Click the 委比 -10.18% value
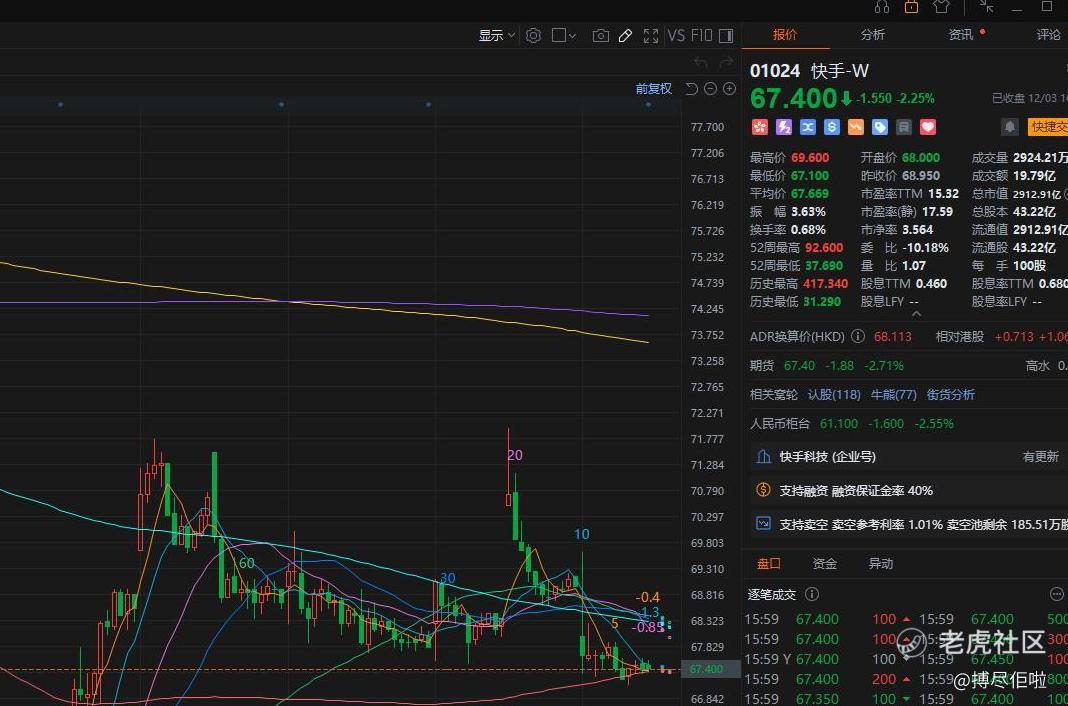1068x706 pixels. (926, 248)
